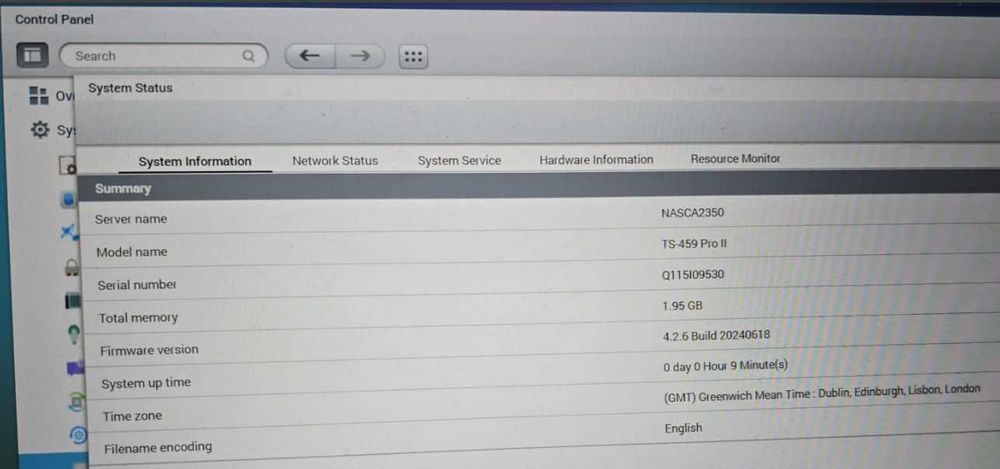
Task: Switch to the Network Status tab
Action: tap(335, 161)
